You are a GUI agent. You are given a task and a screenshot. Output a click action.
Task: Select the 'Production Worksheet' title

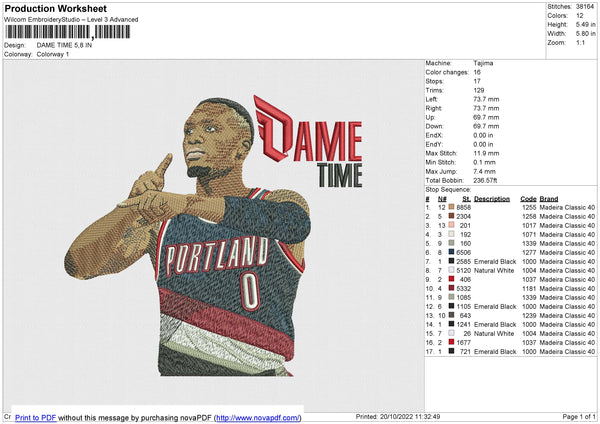click(55, 8)
